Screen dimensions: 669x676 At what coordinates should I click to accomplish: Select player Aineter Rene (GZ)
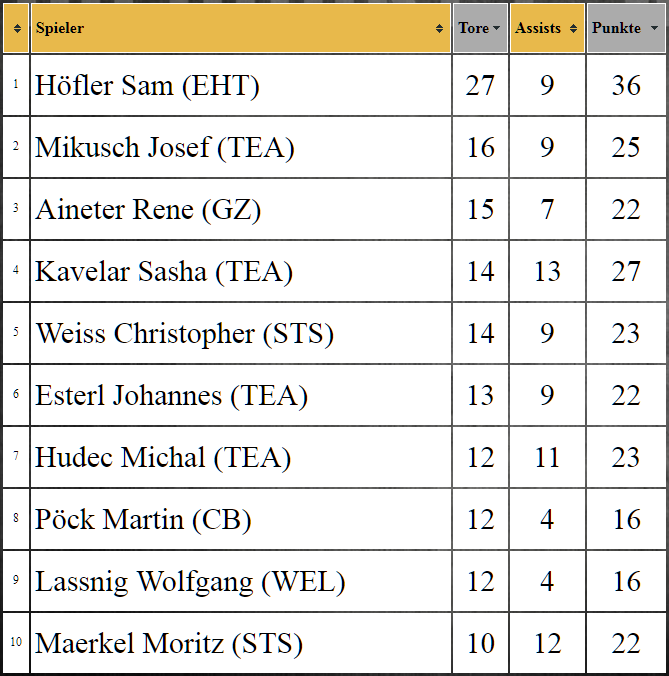[148, 210]
